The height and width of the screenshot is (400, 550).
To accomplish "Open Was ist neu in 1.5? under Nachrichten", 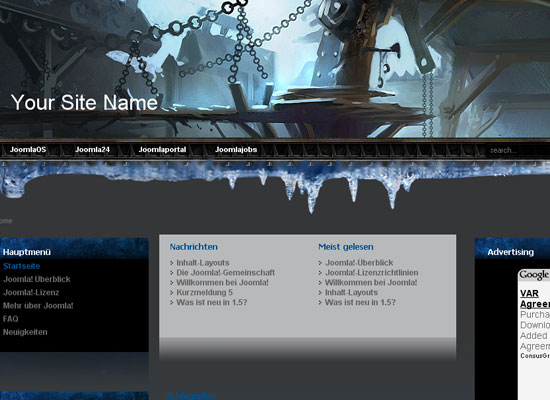I will (212, 302).
